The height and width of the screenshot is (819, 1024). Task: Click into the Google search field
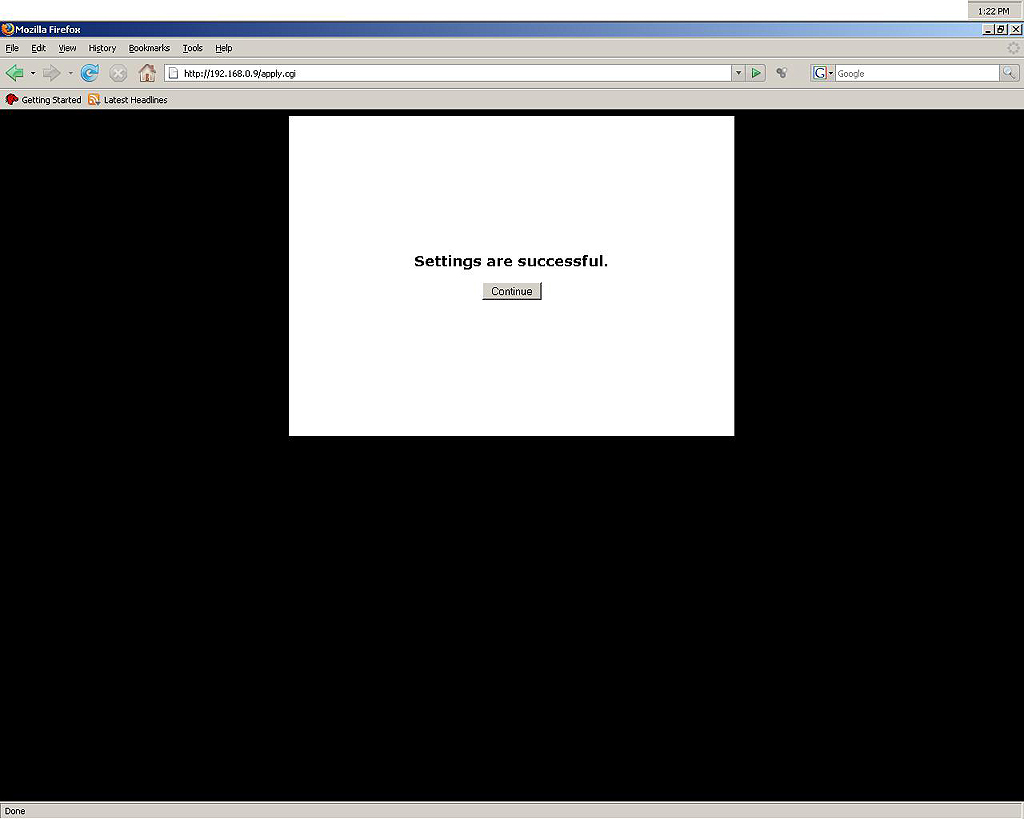(x=916, y=73)
